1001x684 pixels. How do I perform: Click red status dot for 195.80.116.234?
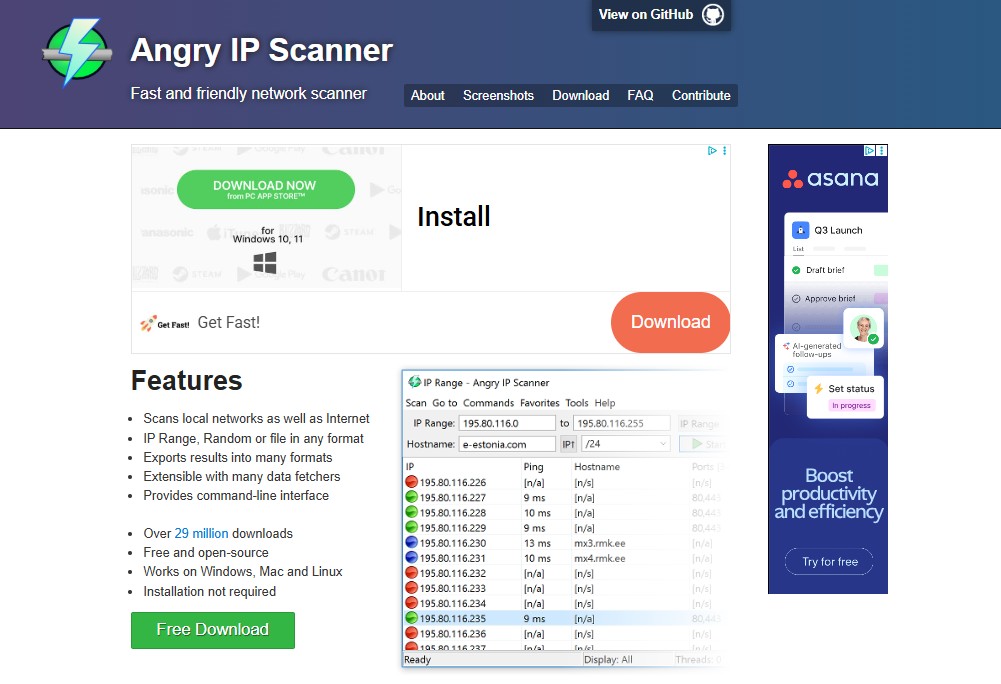click(x=411, y=603)
